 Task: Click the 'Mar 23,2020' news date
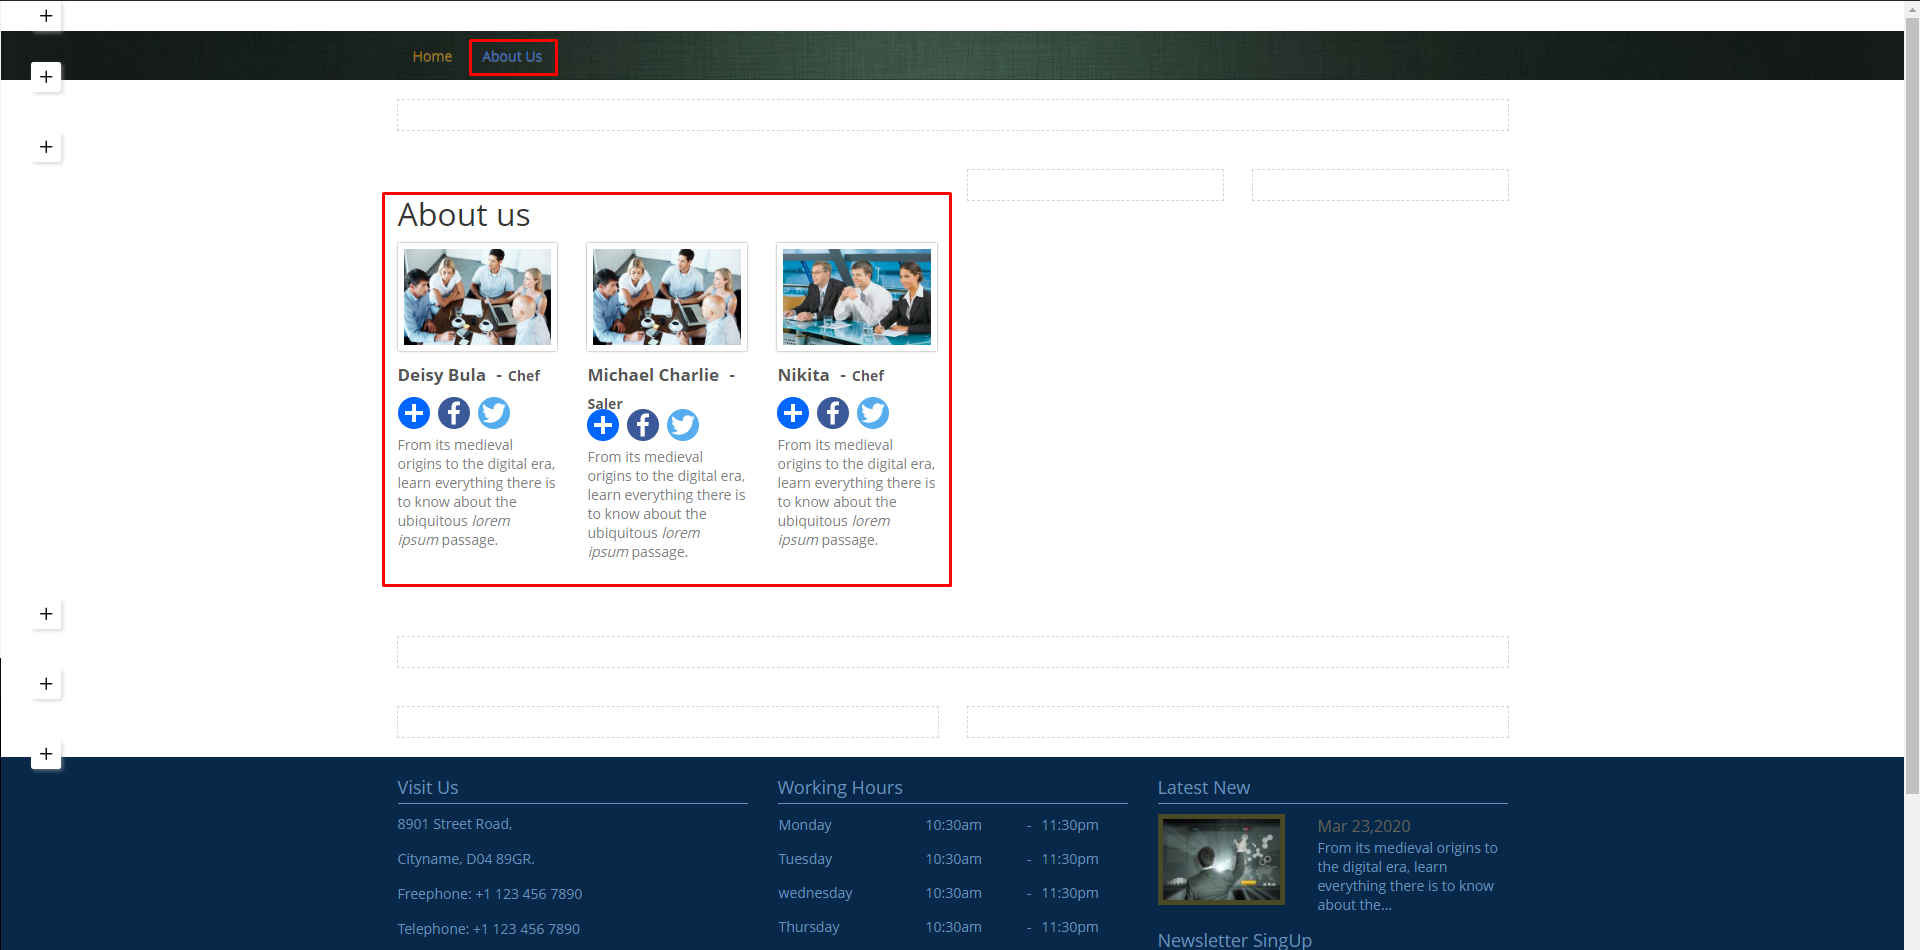coord(1364,826)
